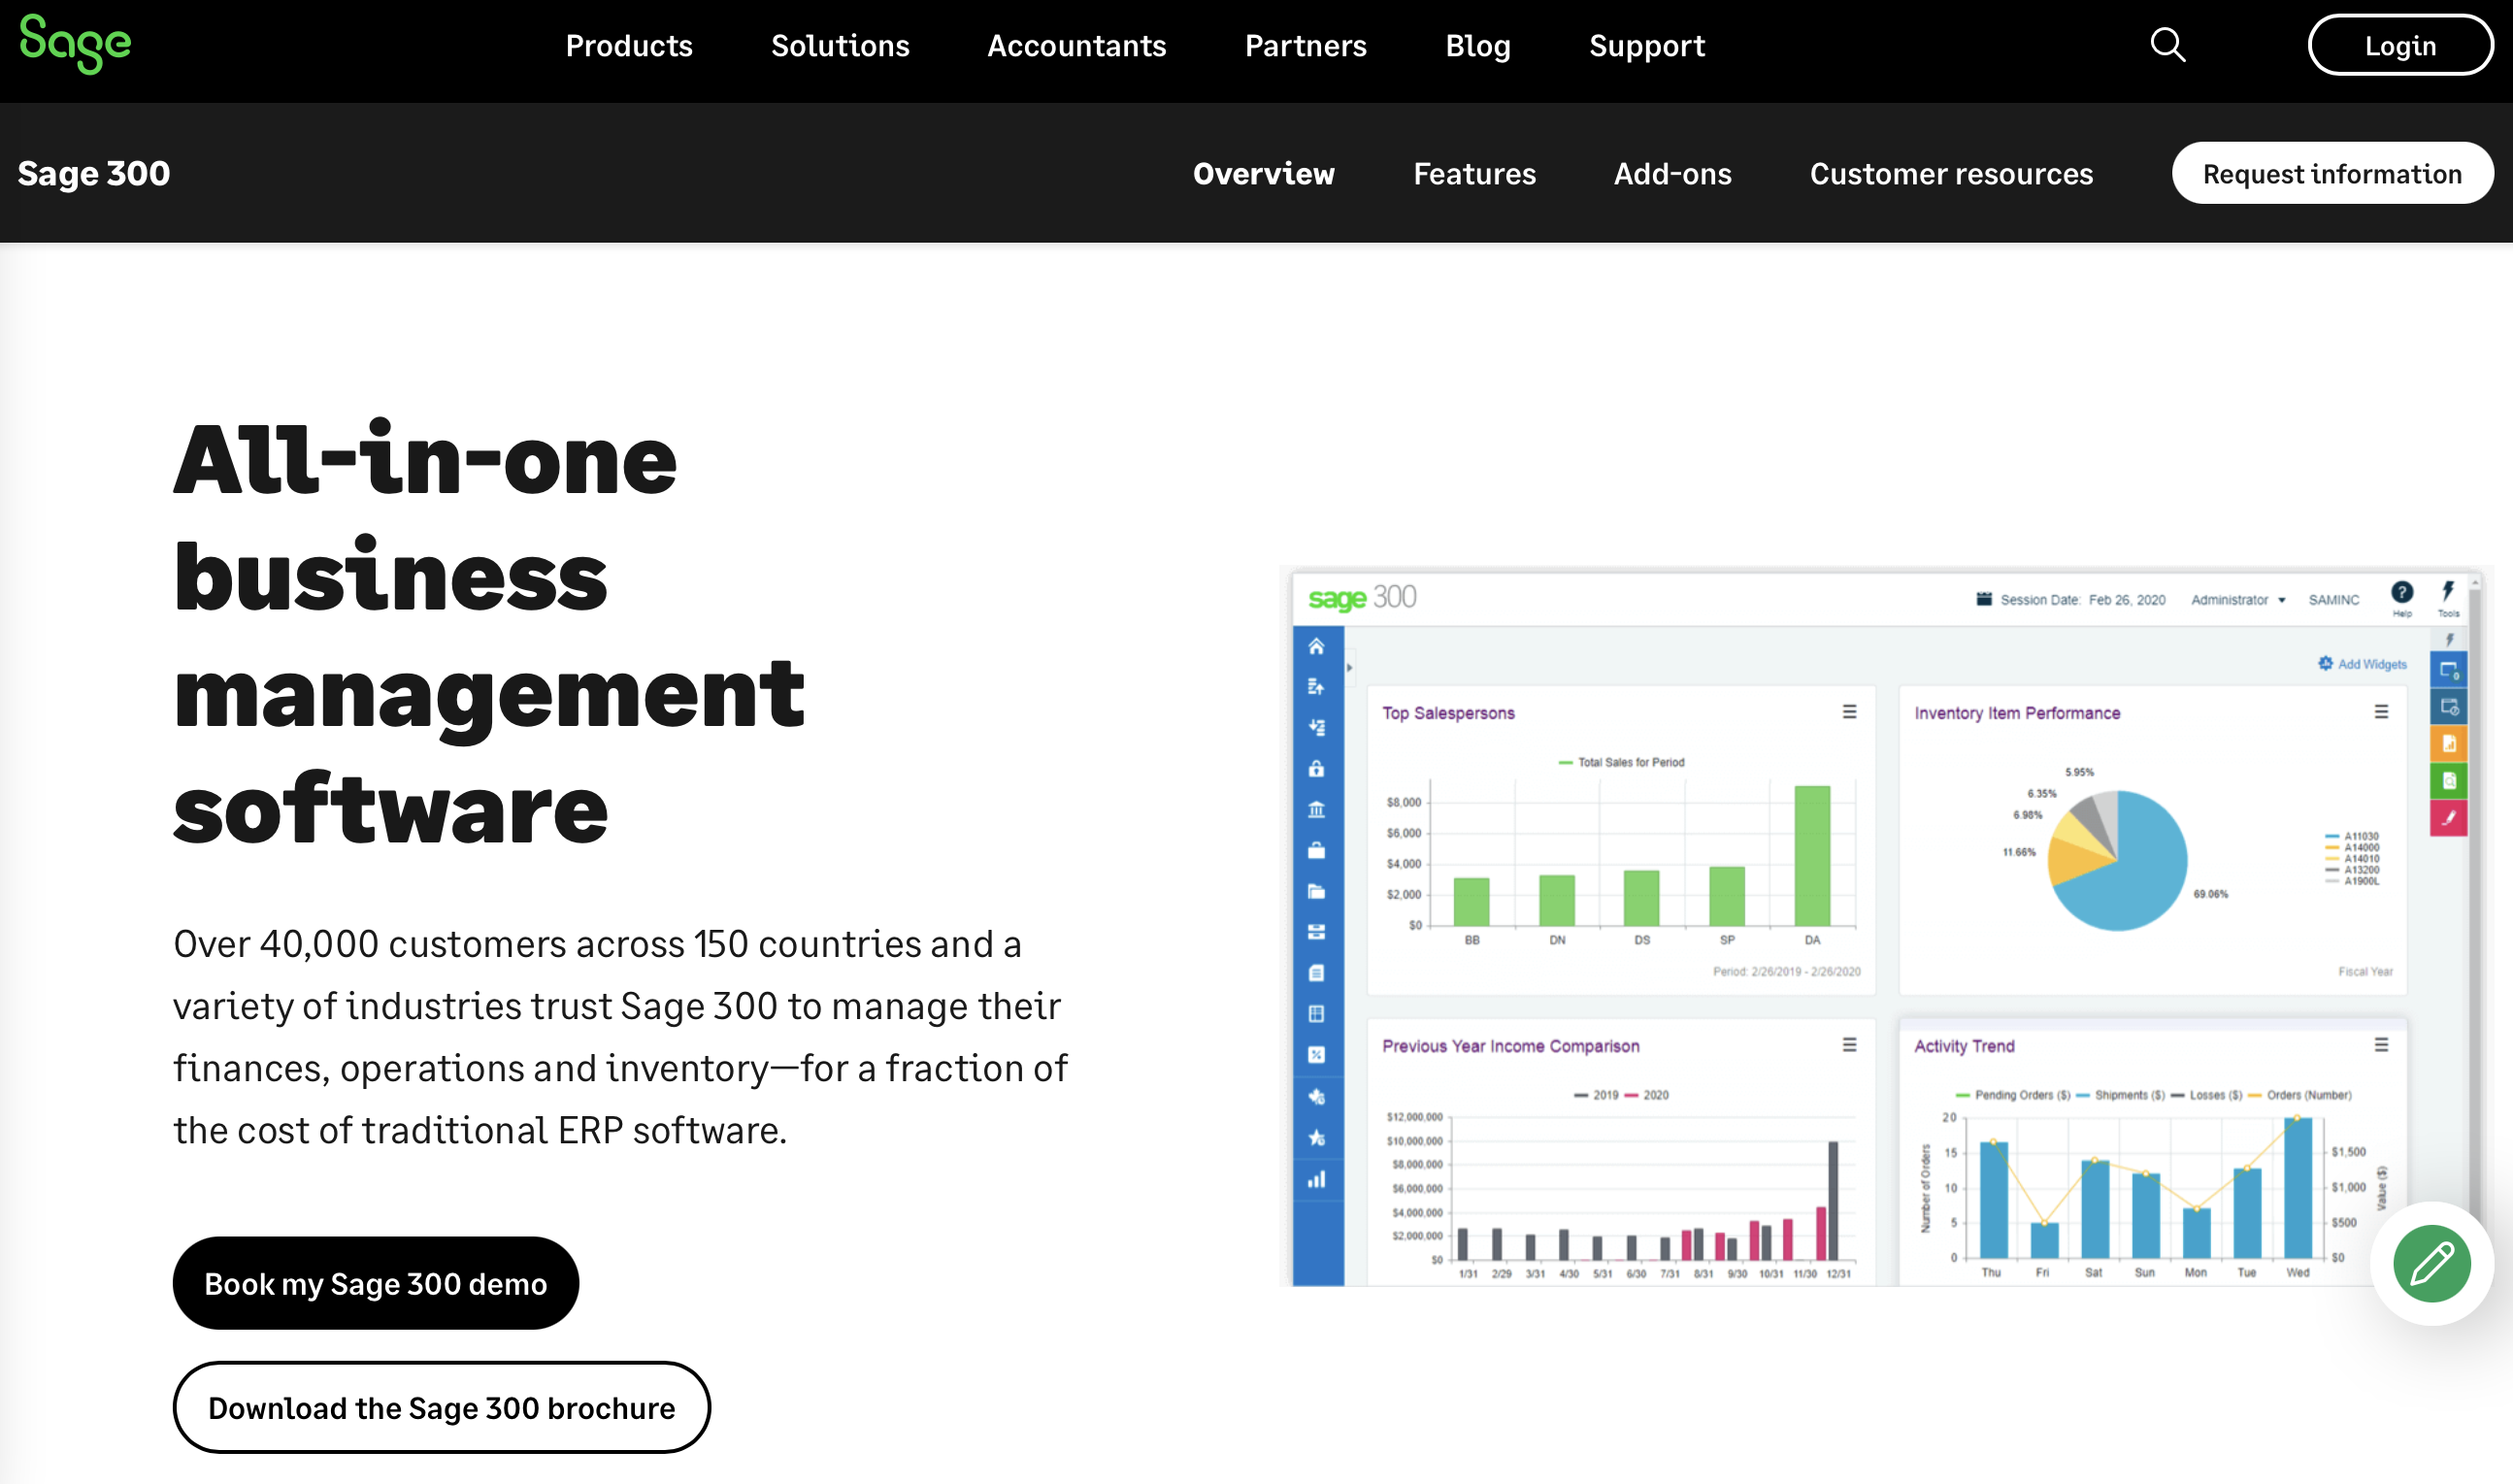Open the Products menu
2513x1484 pixels.
click(x=629, y=46)
